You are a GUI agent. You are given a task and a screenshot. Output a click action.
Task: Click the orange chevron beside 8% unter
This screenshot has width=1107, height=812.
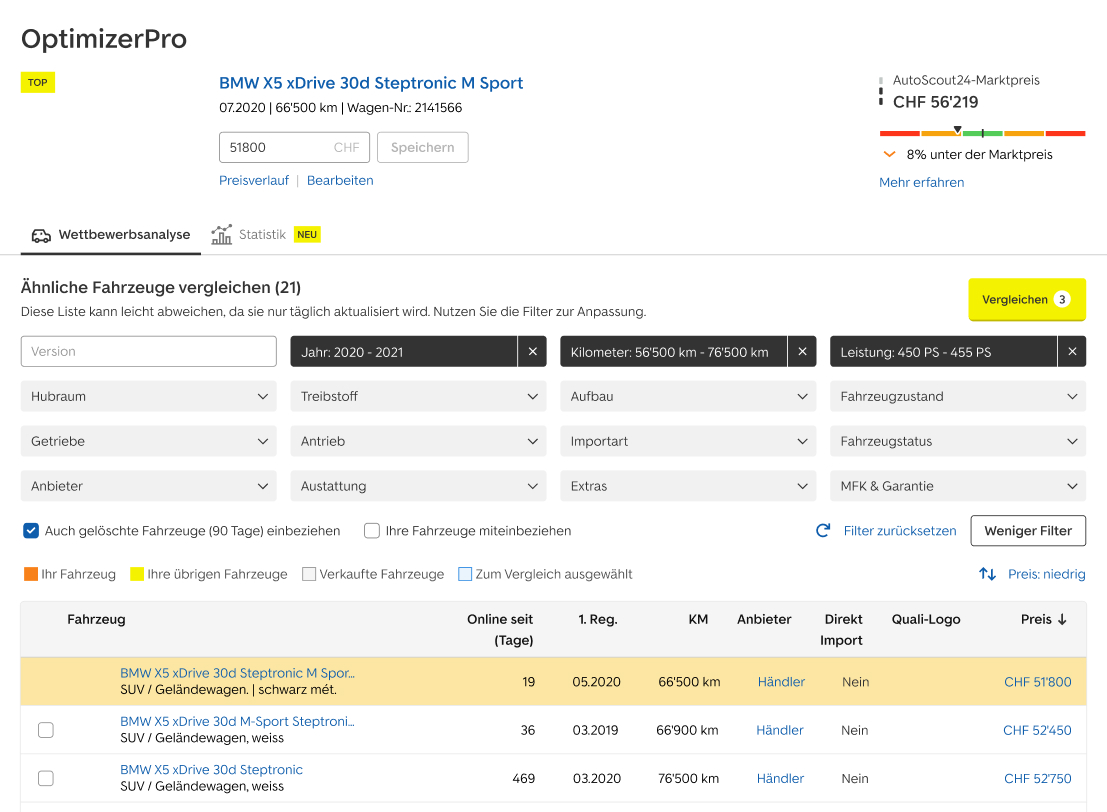890,155
